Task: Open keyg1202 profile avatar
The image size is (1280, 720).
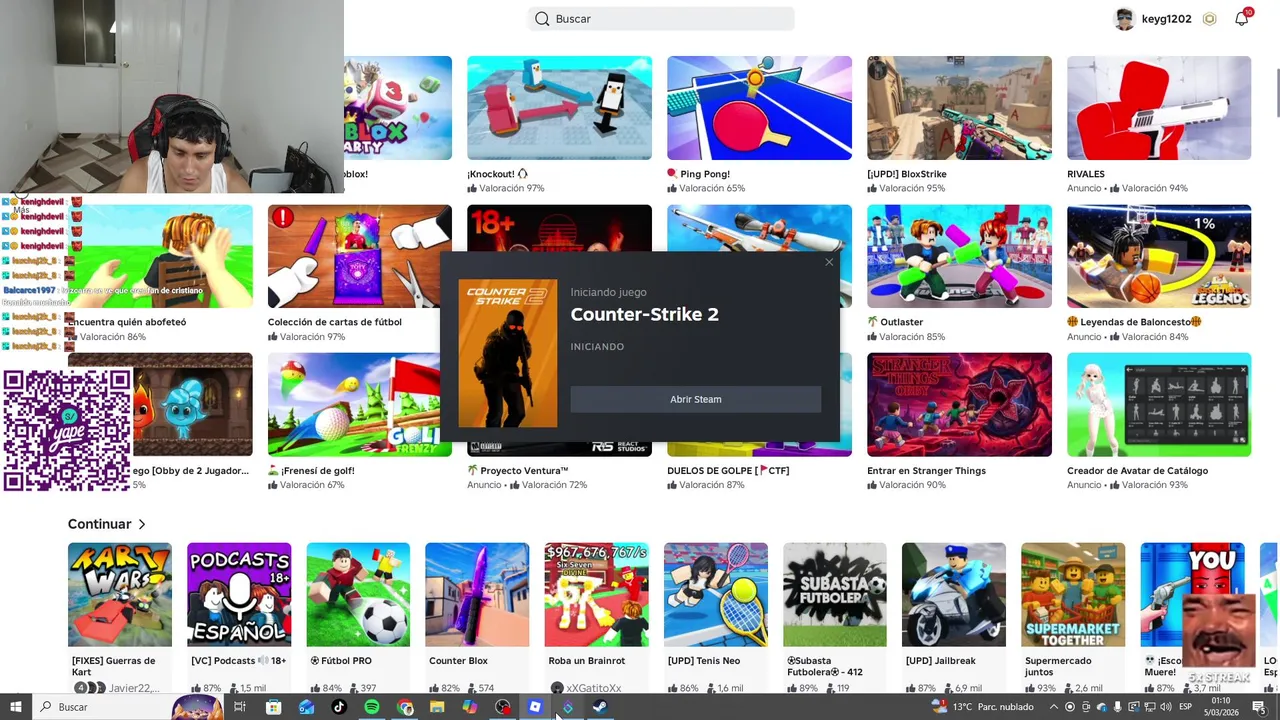Action: click(x=1125, y=19)
